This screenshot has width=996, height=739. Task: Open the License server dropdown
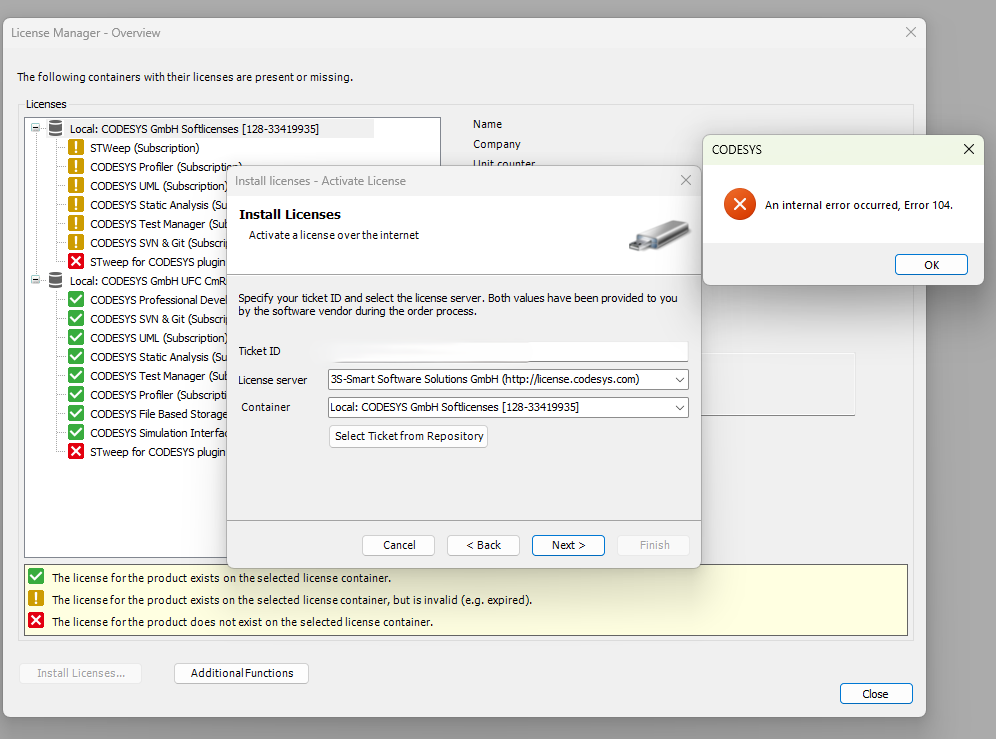[x=680, y=379]
